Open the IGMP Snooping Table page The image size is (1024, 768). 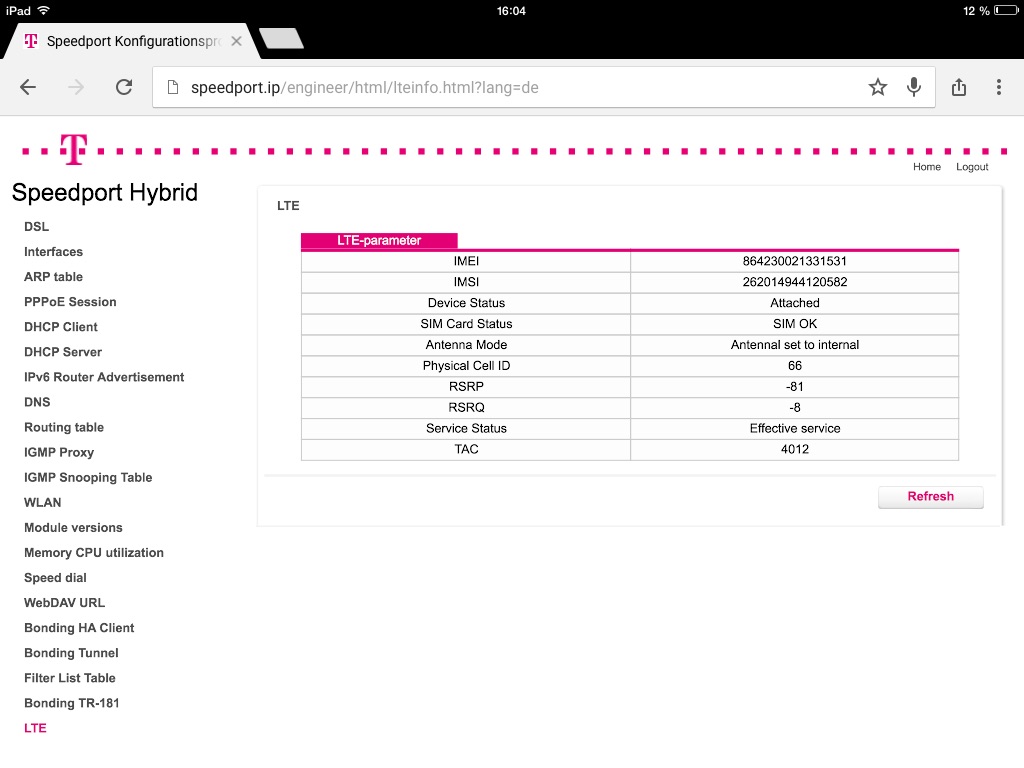tap(88, 477)
